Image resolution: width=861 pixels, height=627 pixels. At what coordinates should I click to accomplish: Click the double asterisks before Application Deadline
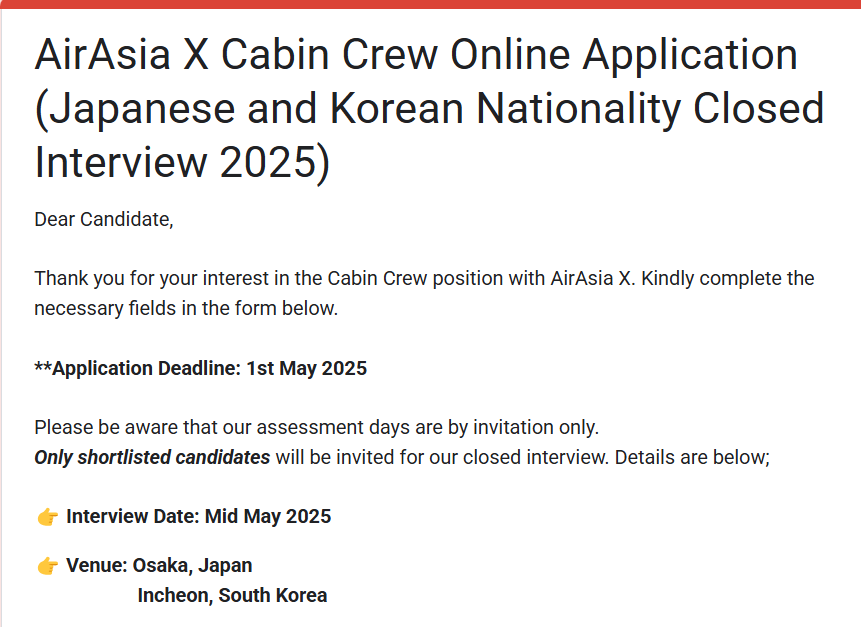click(43, 367)
